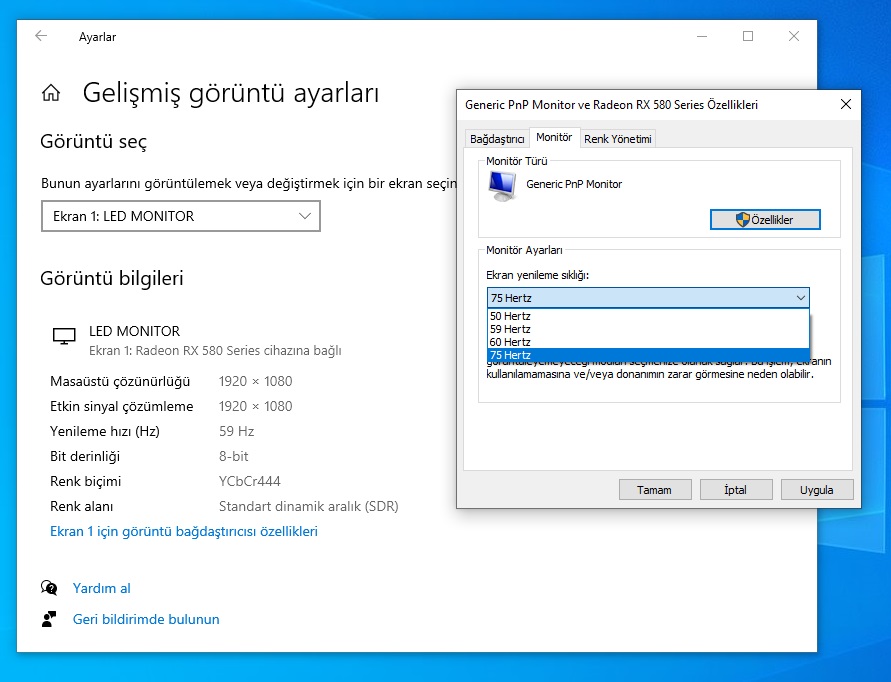
Task: Close the Generic PnP Monitor properties dialog
Action: pyautogui.click(x=846, y=104)
